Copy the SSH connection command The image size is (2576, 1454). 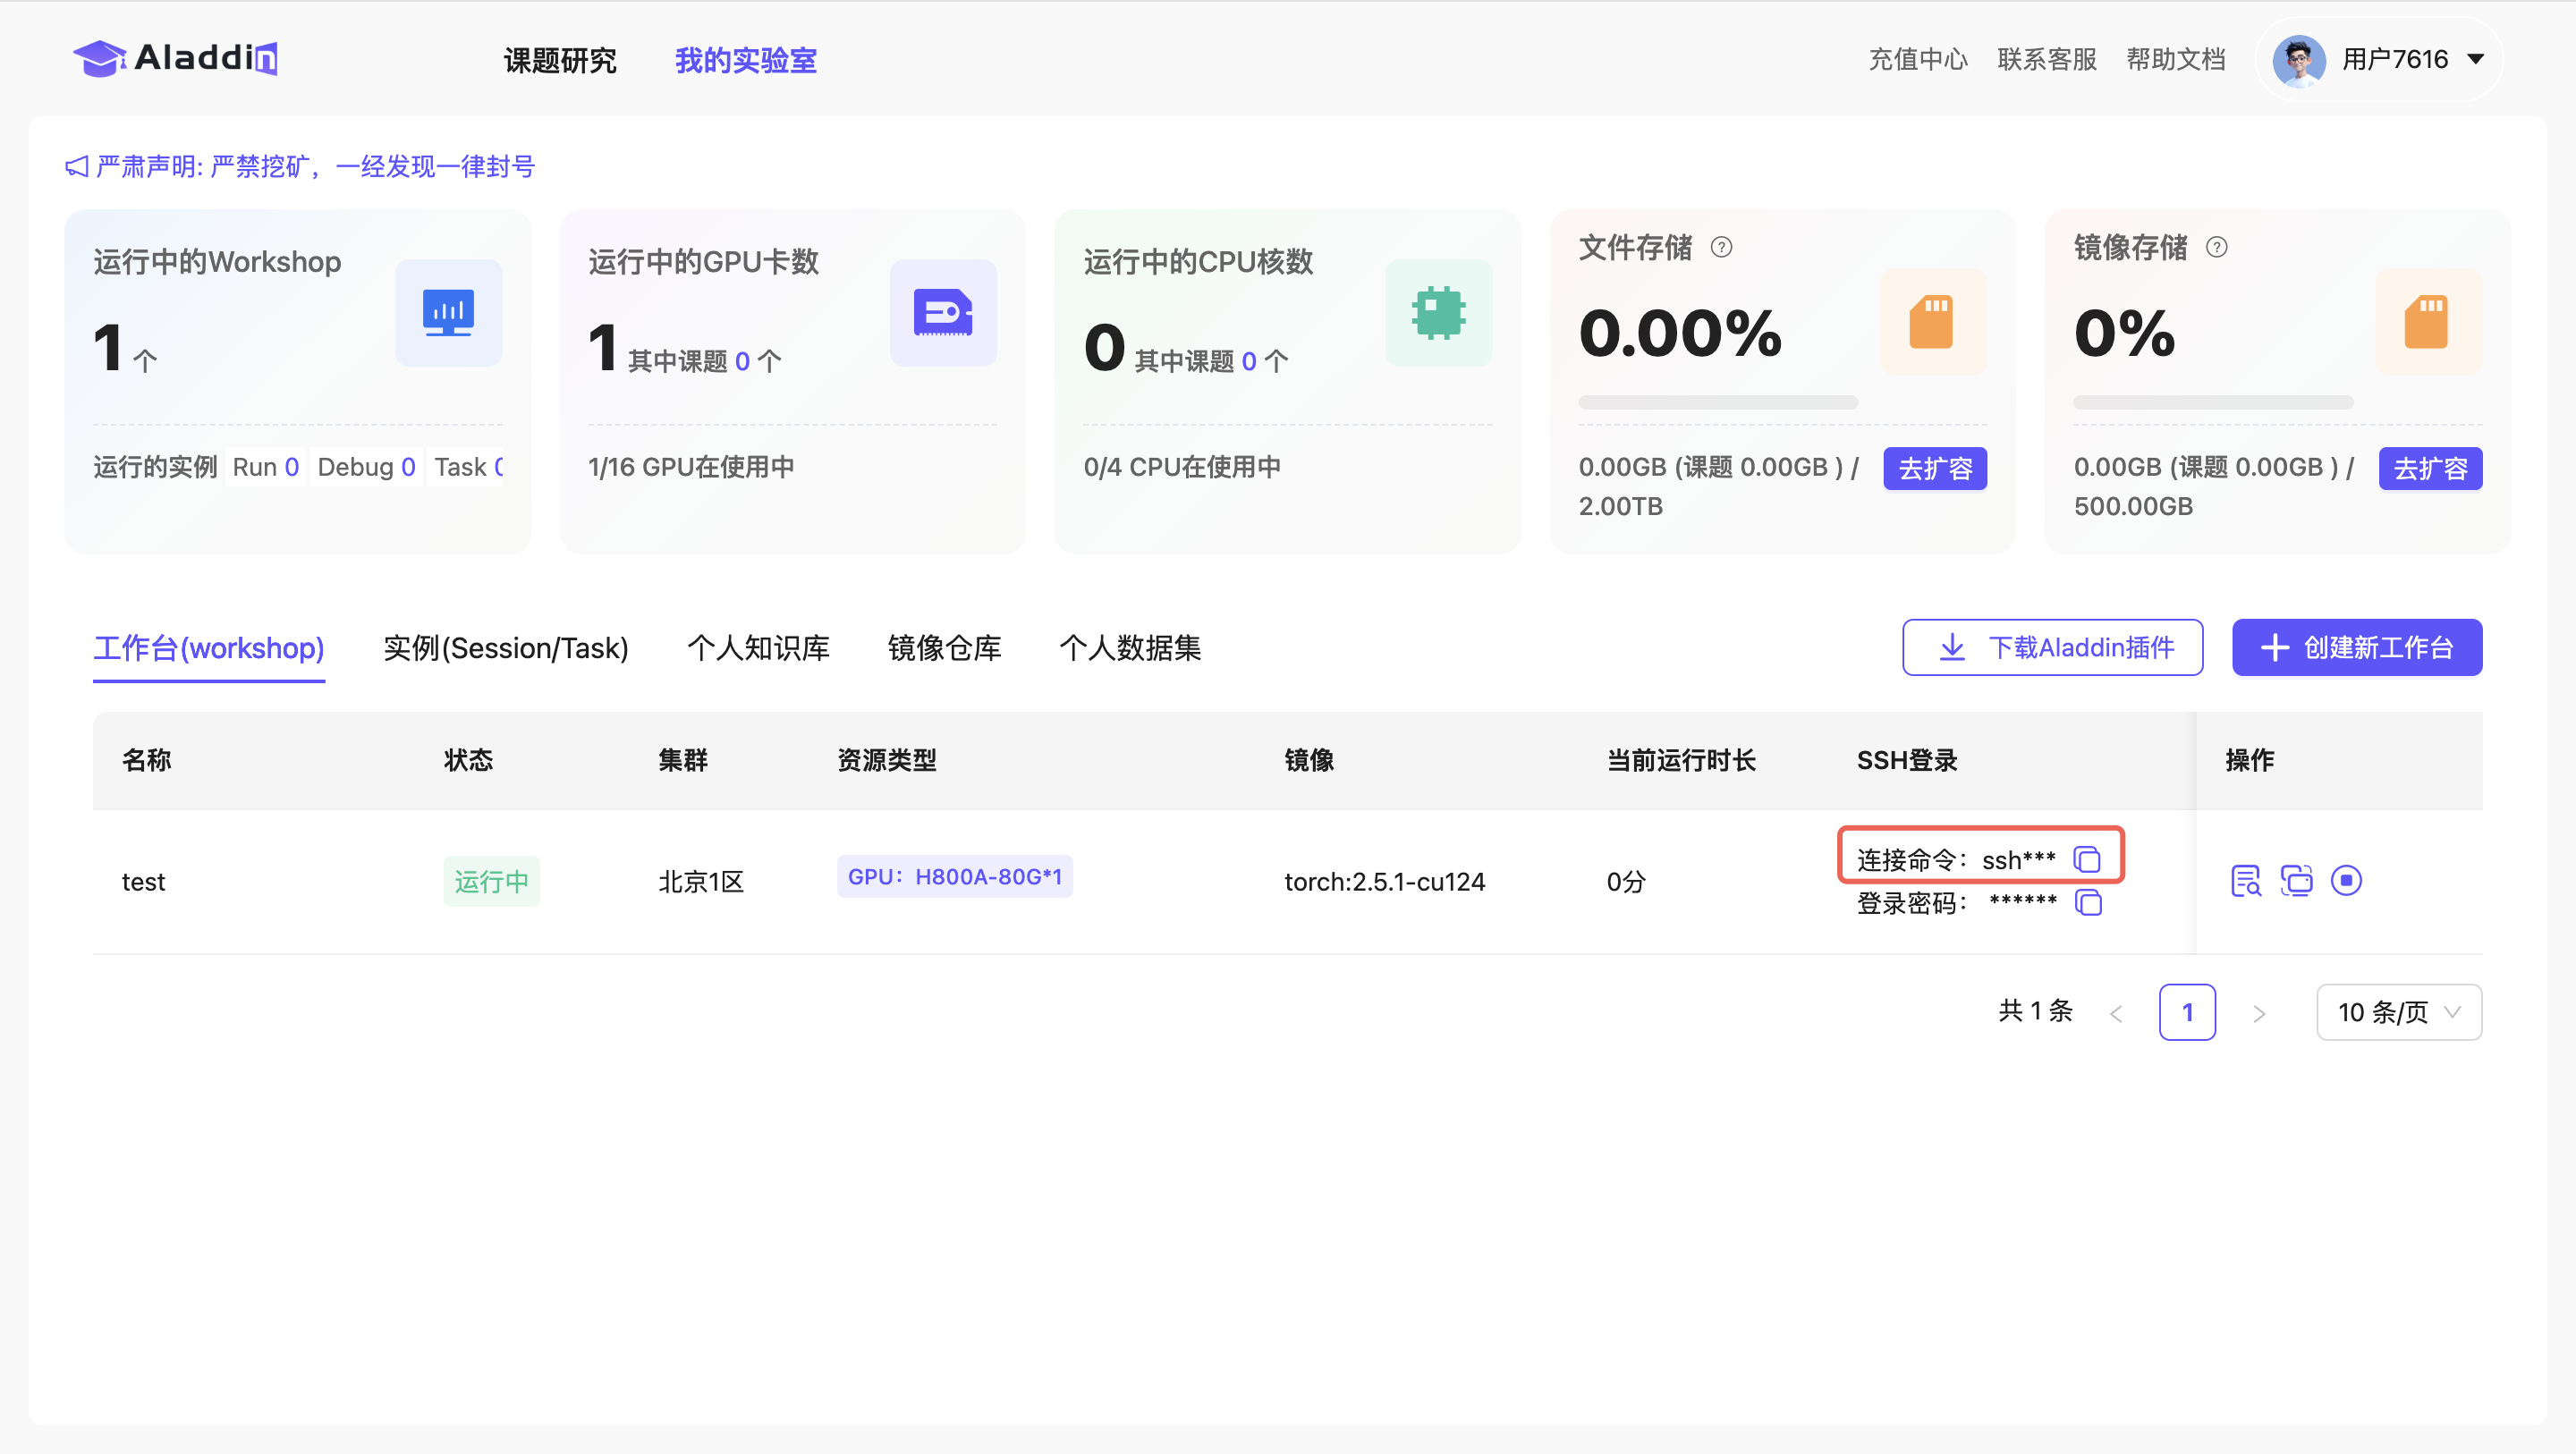point(2087,859)
